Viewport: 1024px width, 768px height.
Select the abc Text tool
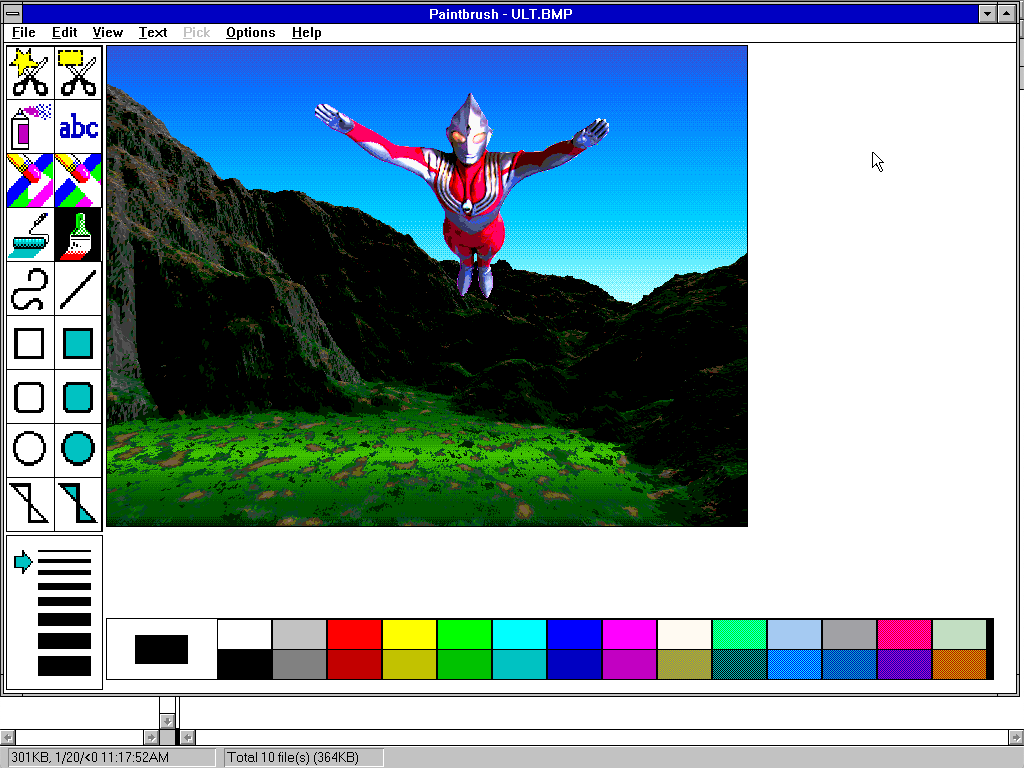[78, 127]
